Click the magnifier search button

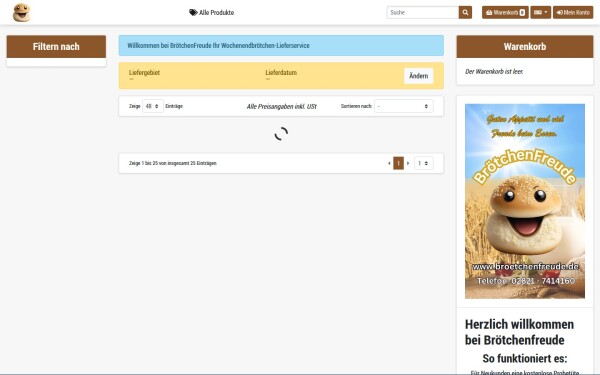click(465, 13)
